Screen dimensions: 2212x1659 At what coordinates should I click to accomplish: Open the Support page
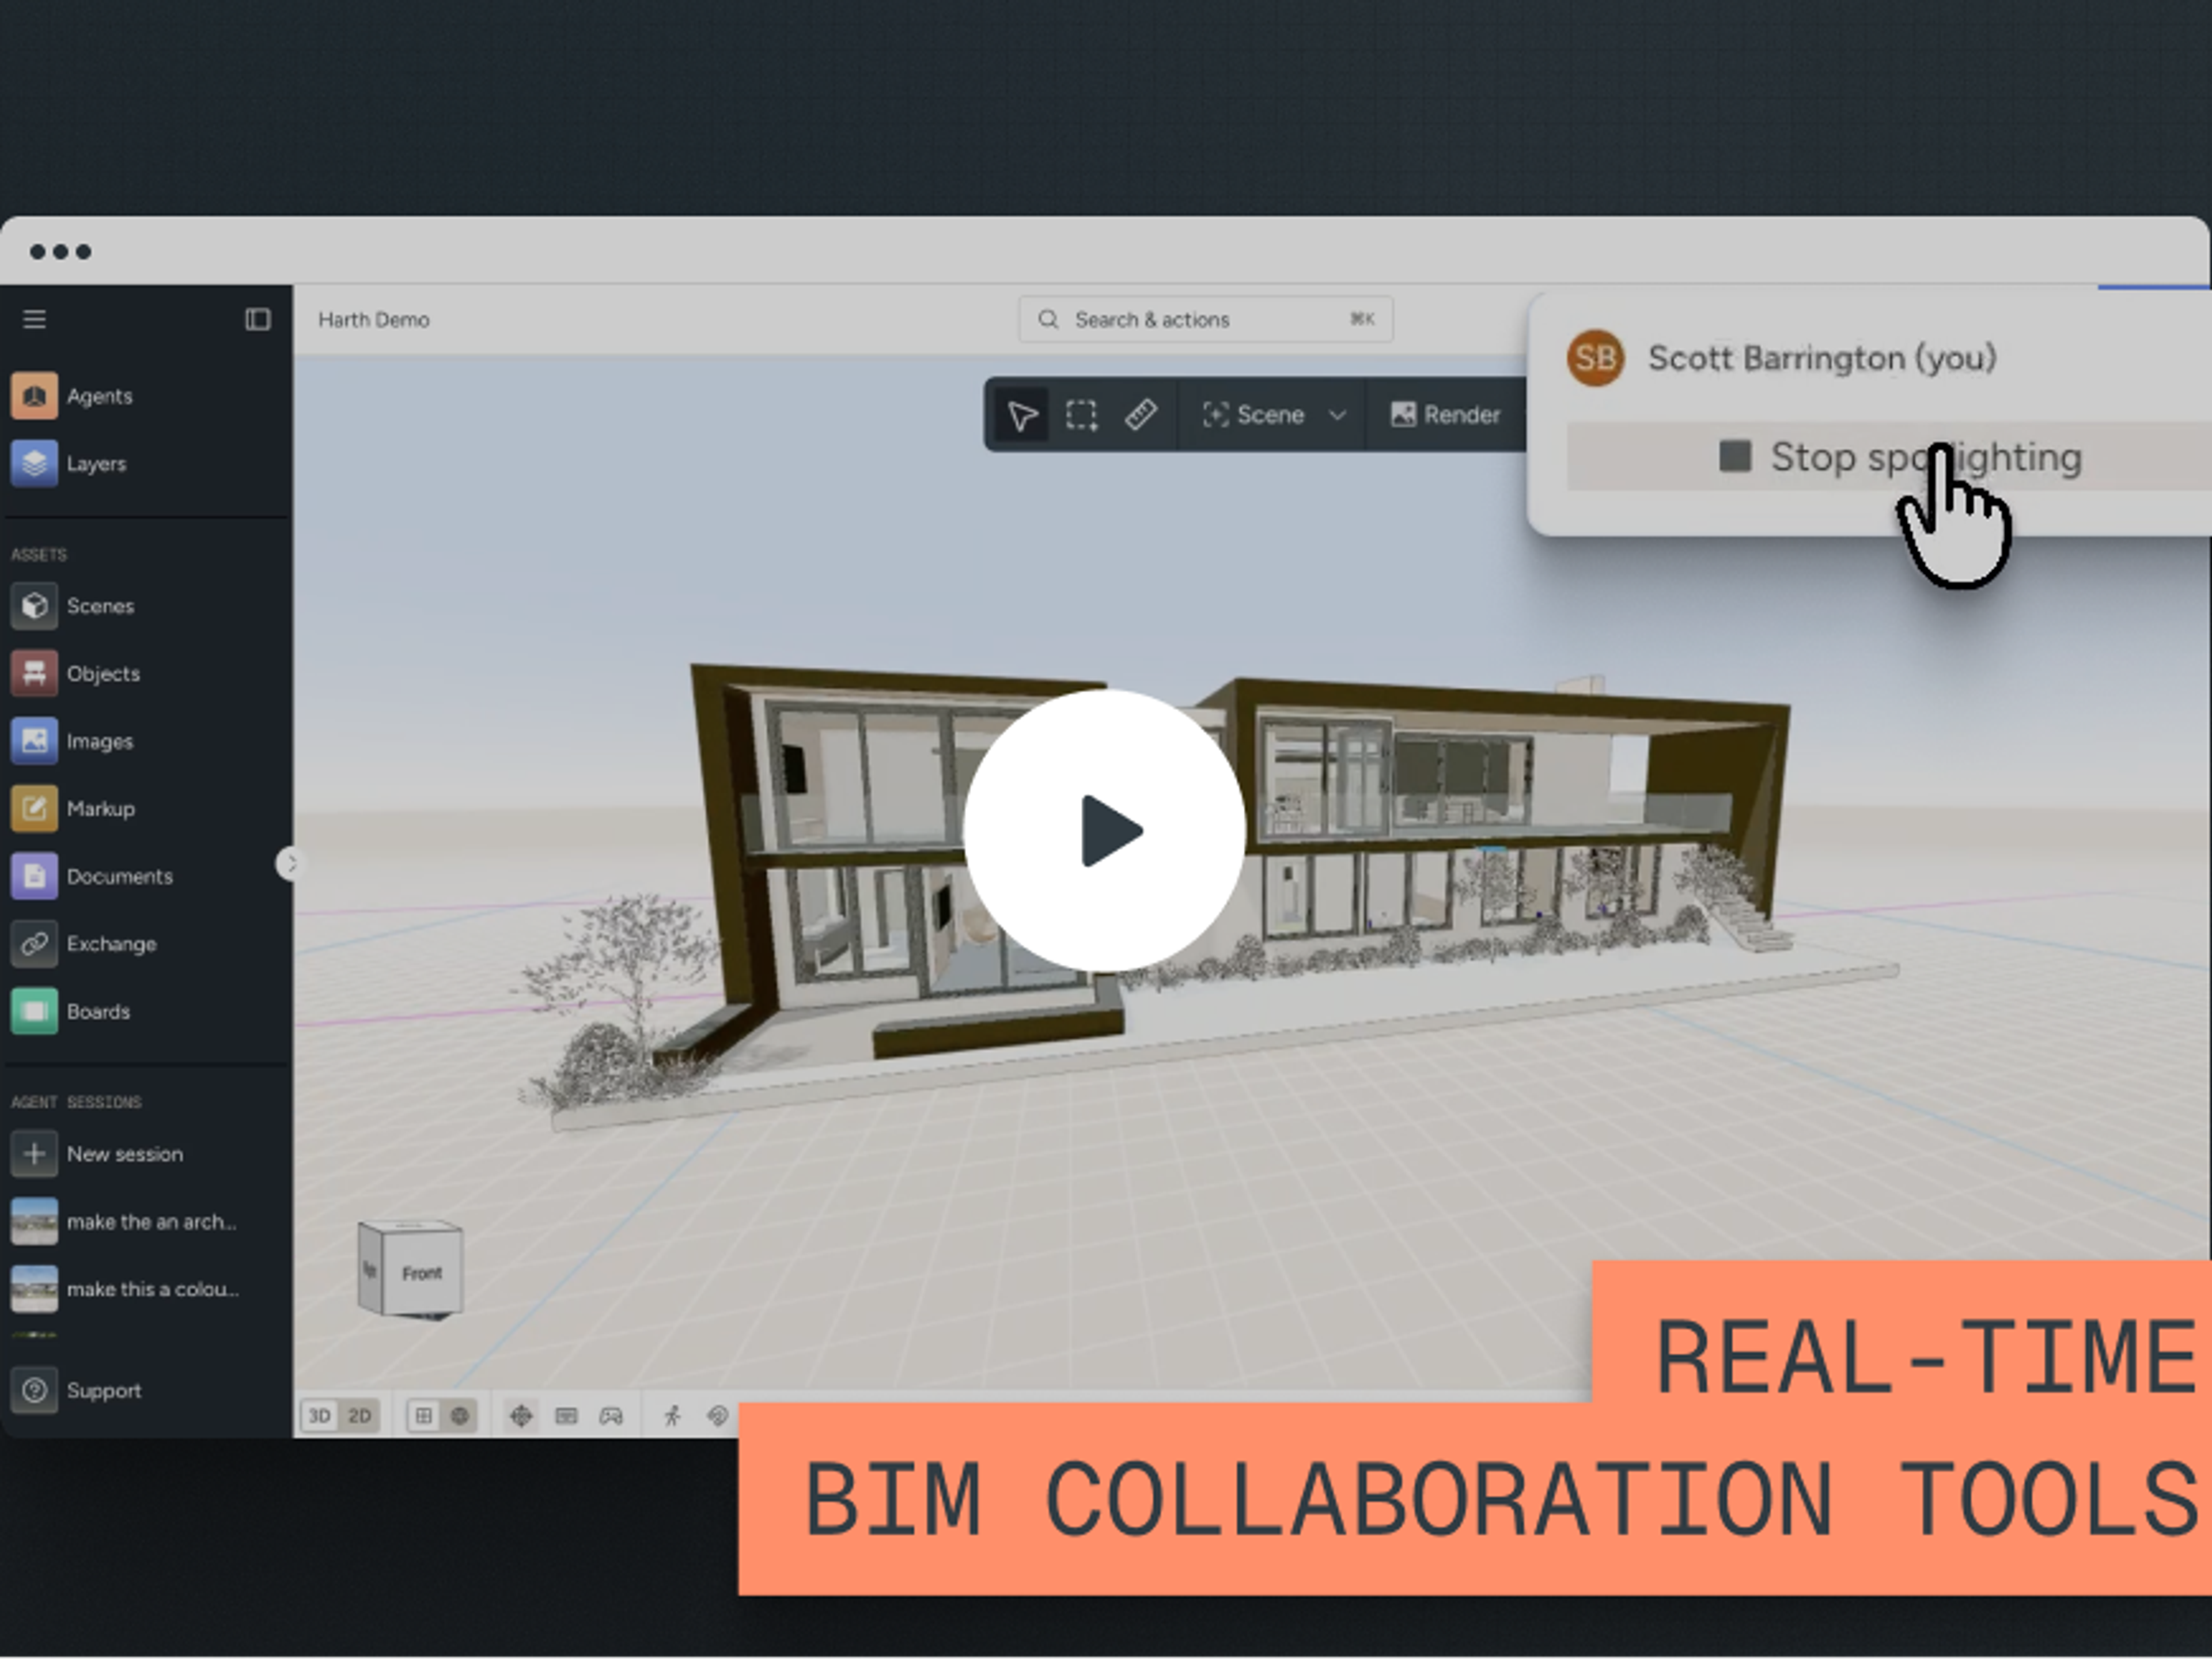click(76, 1390)
